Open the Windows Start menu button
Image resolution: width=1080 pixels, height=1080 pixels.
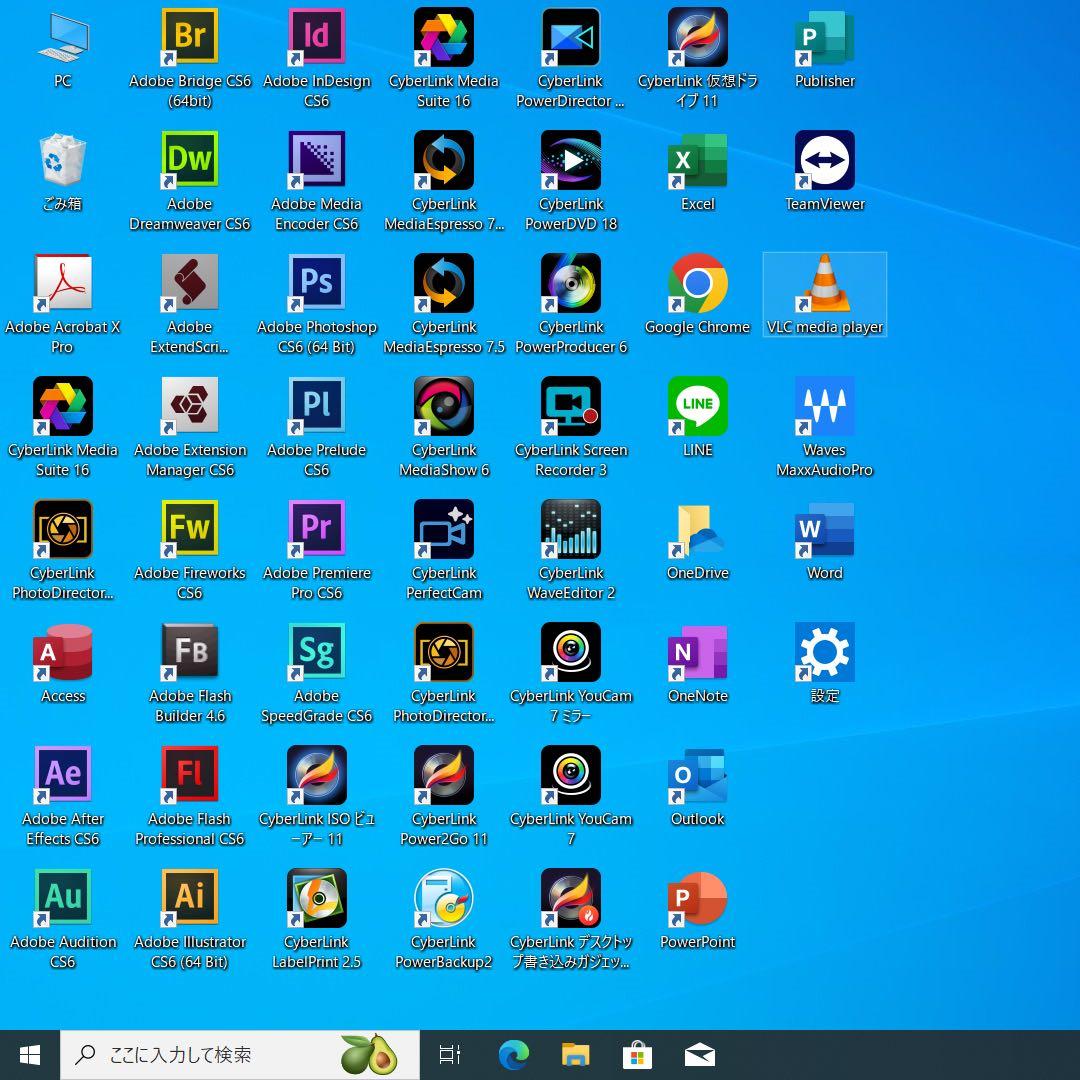30,1055
